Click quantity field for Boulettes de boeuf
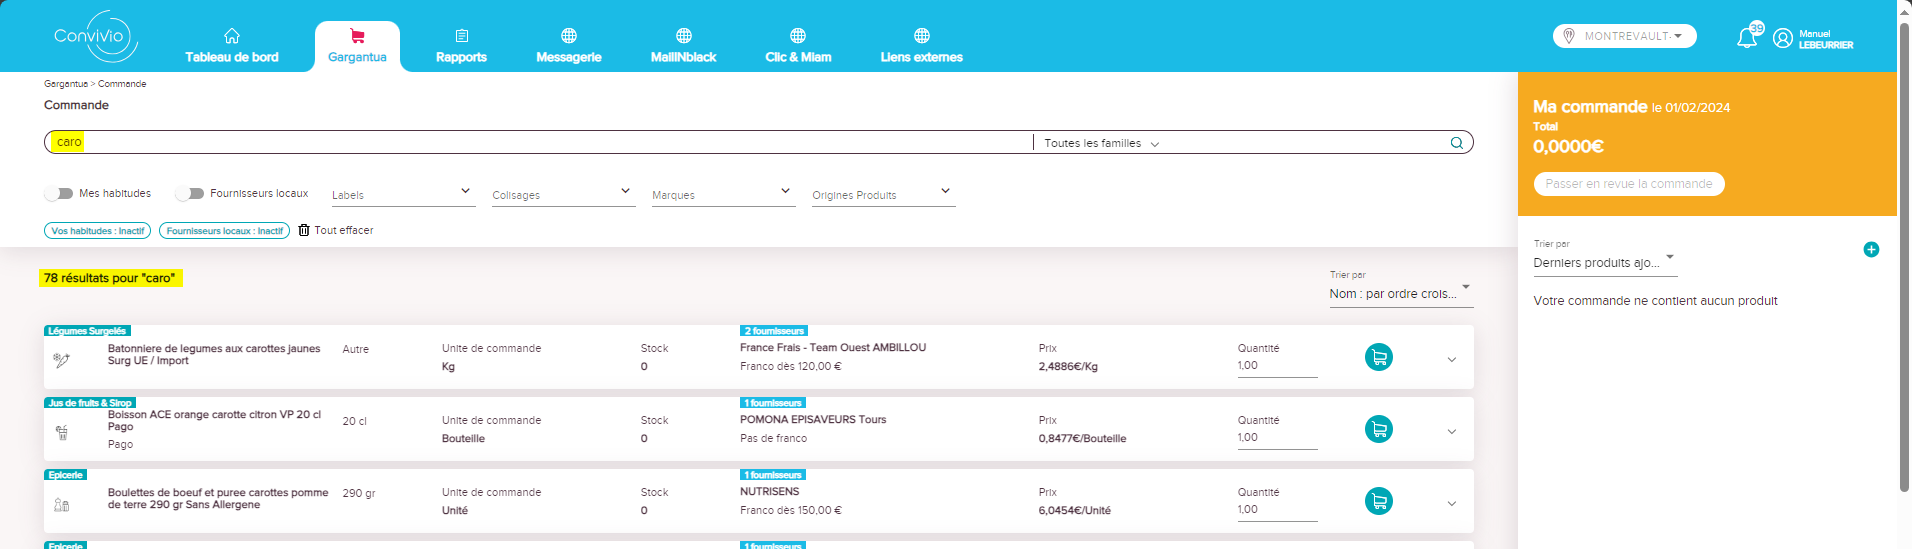The width and height of the screenshot is (1912, 549). pos(1277,510)
